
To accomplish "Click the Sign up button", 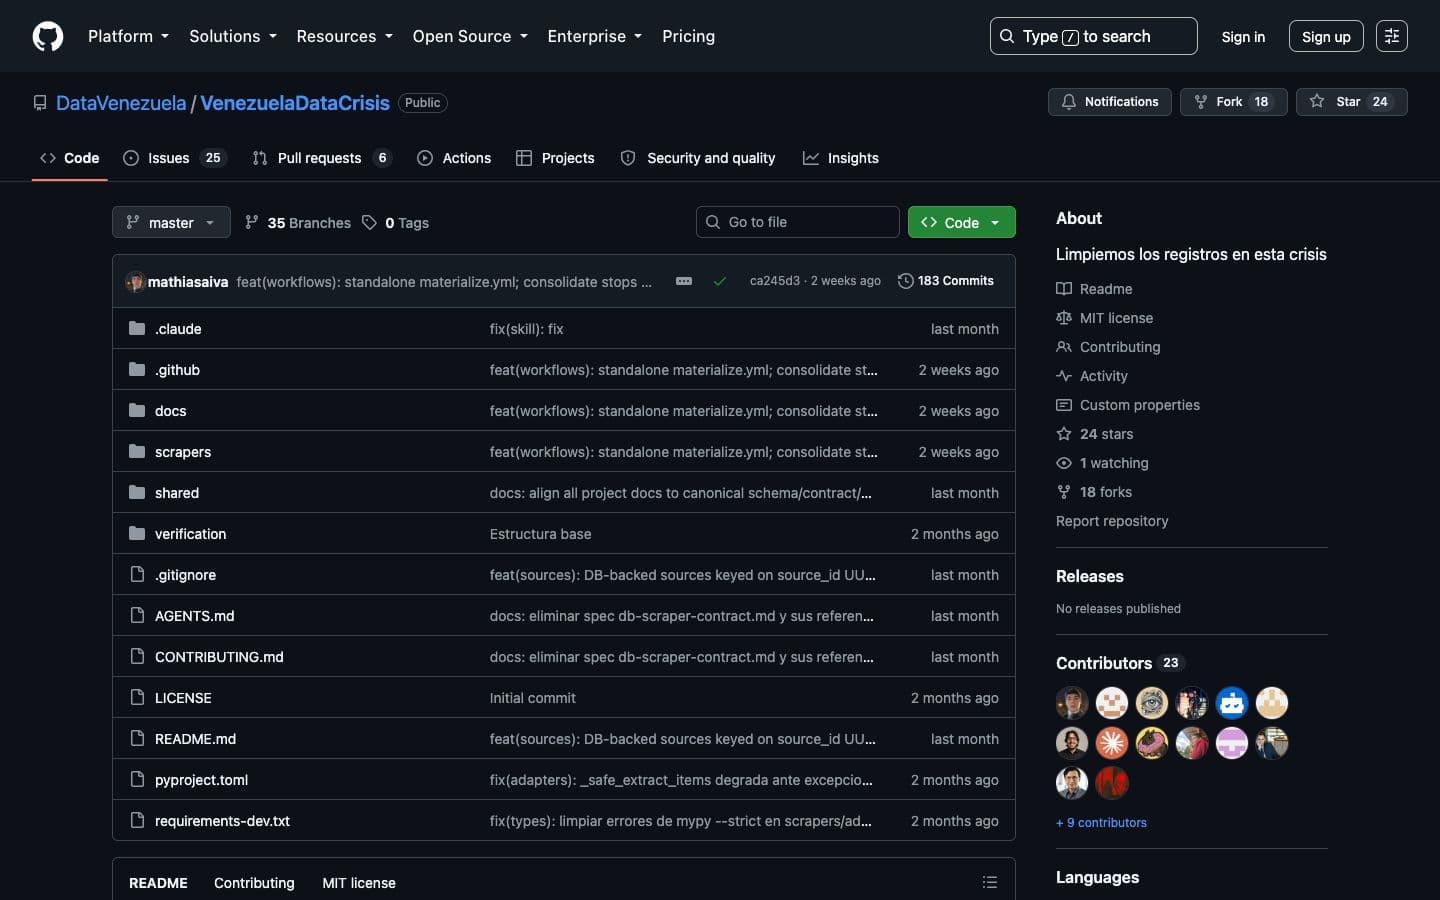I will click(x=1326, y=36).
